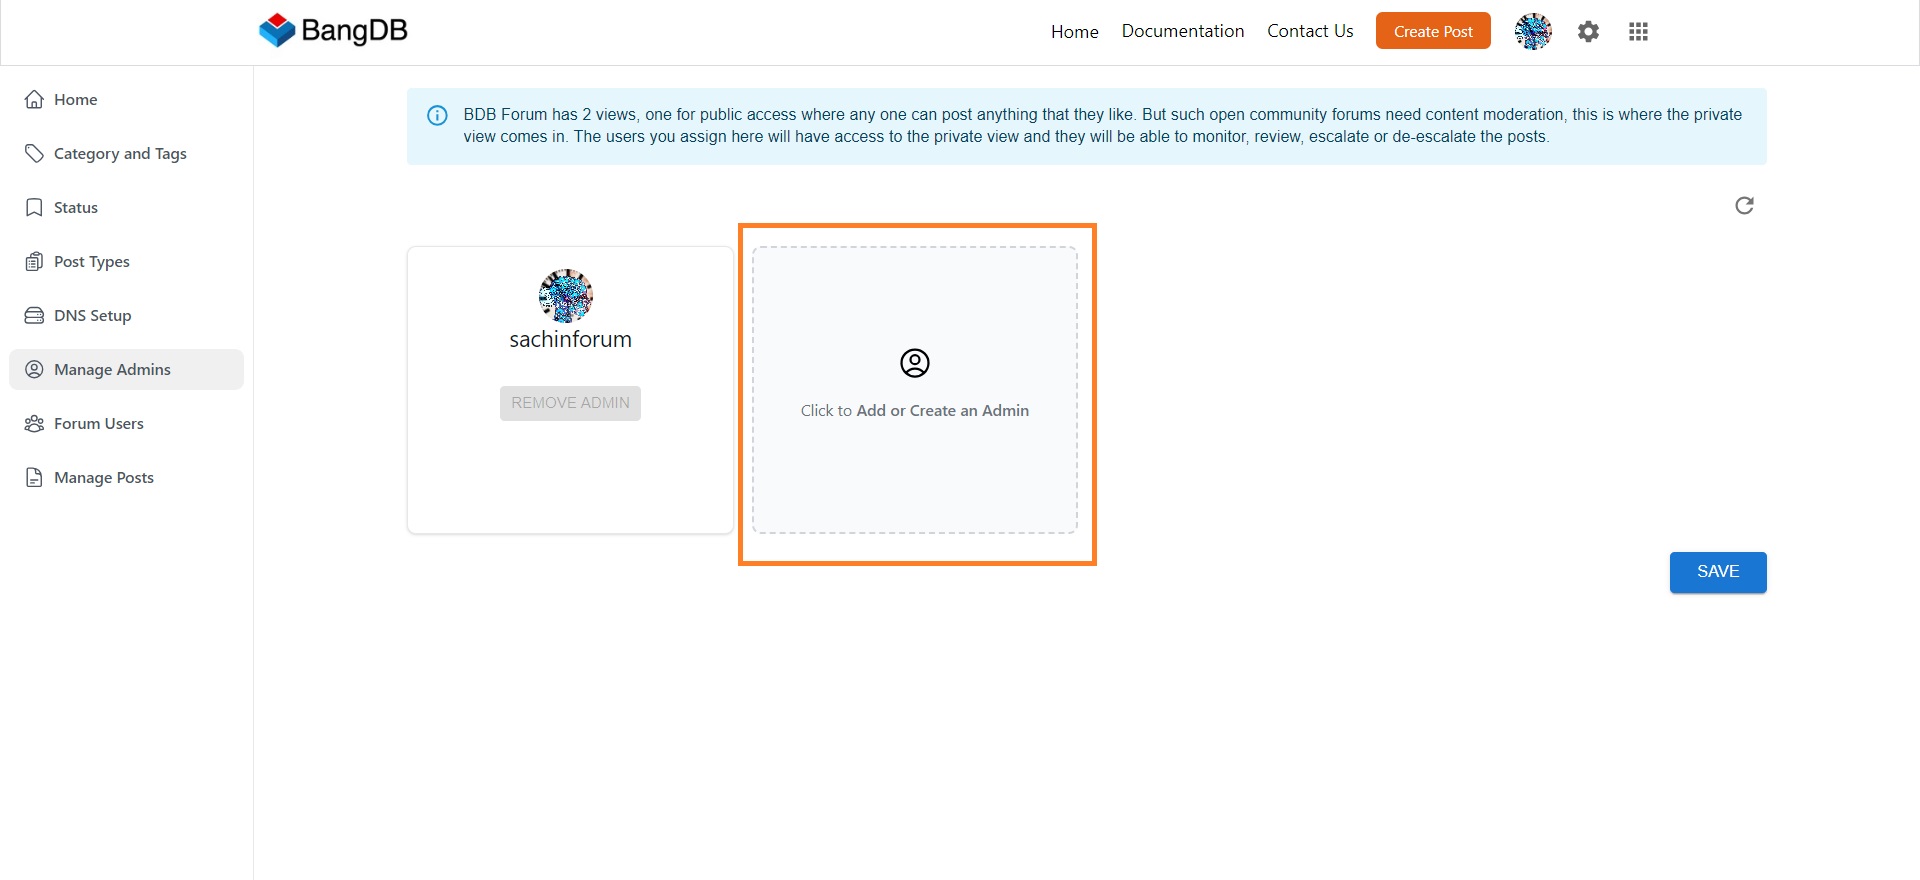The width and height of the screenshot is (1920, 880).
Task: Click the user circle icon in add admin card
Action: 915,363
